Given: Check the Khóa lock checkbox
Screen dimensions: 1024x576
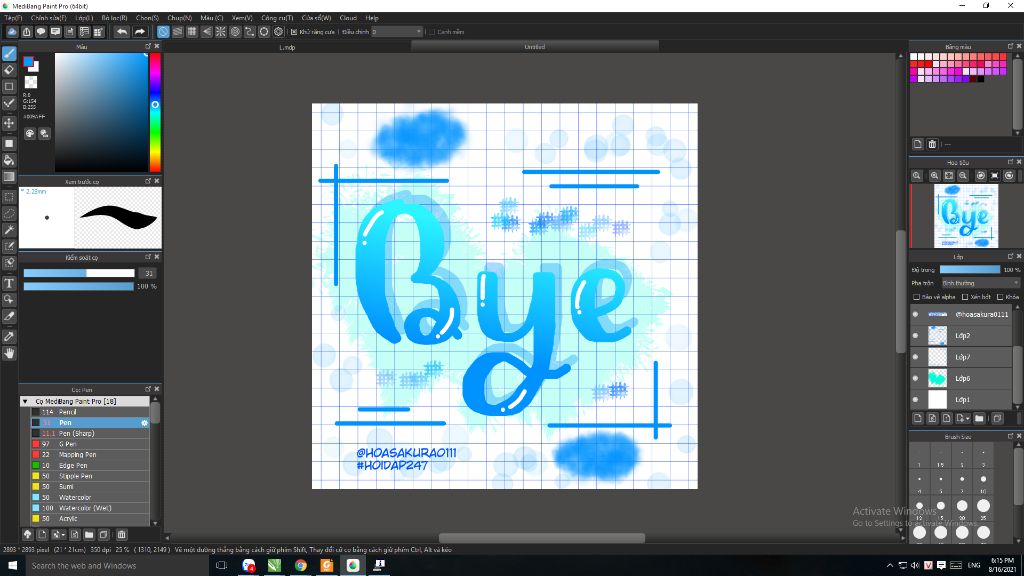Looking at the screenshot, I should [x=1000, y=297].
